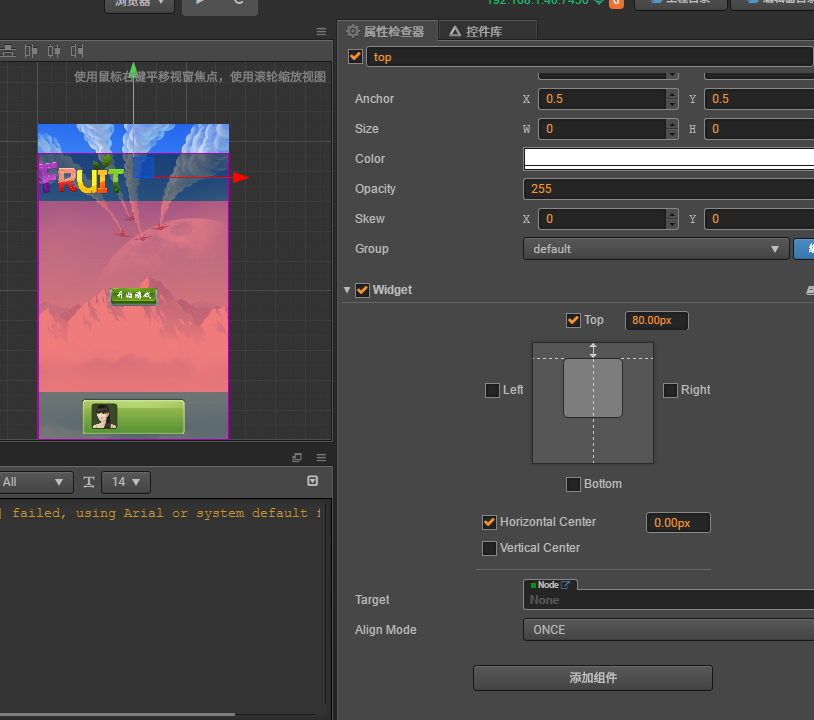This screenshot has height=720, width=814.
Task: Click the orange notification badge at top
Action: pyautogui.click(x=616, y=3)
